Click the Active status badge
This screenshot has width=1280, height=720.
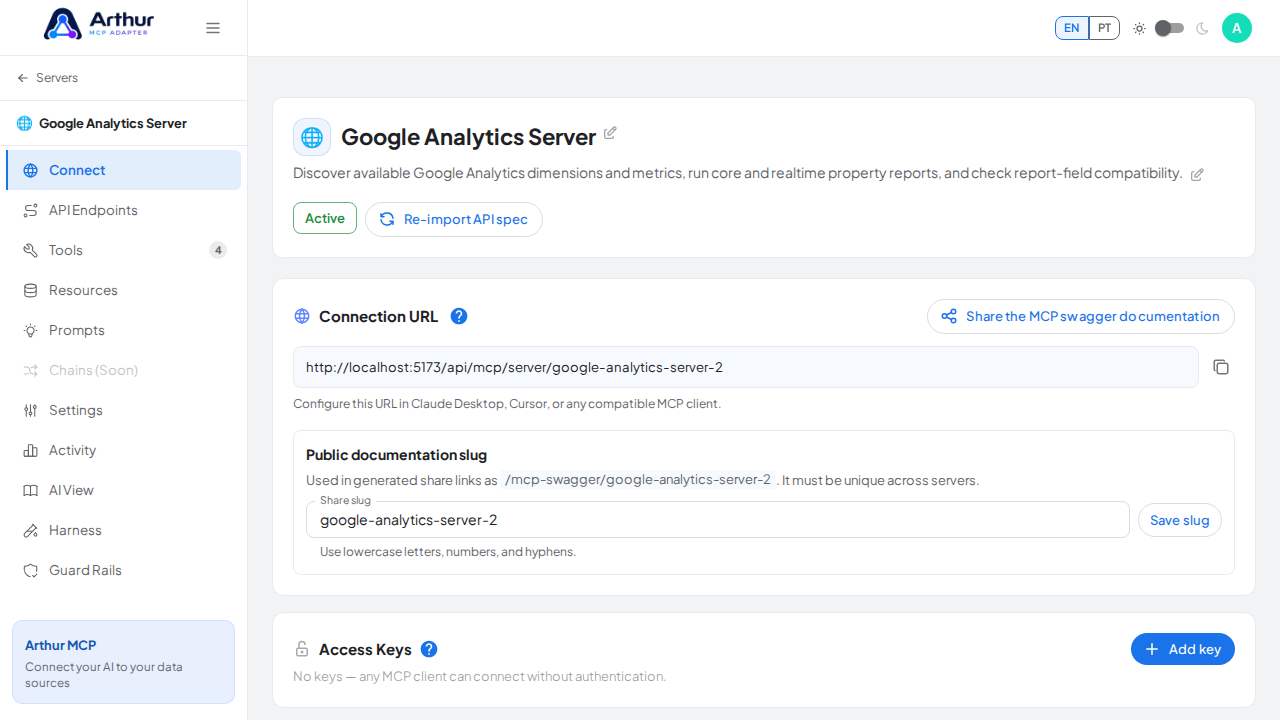coord(325,218)
